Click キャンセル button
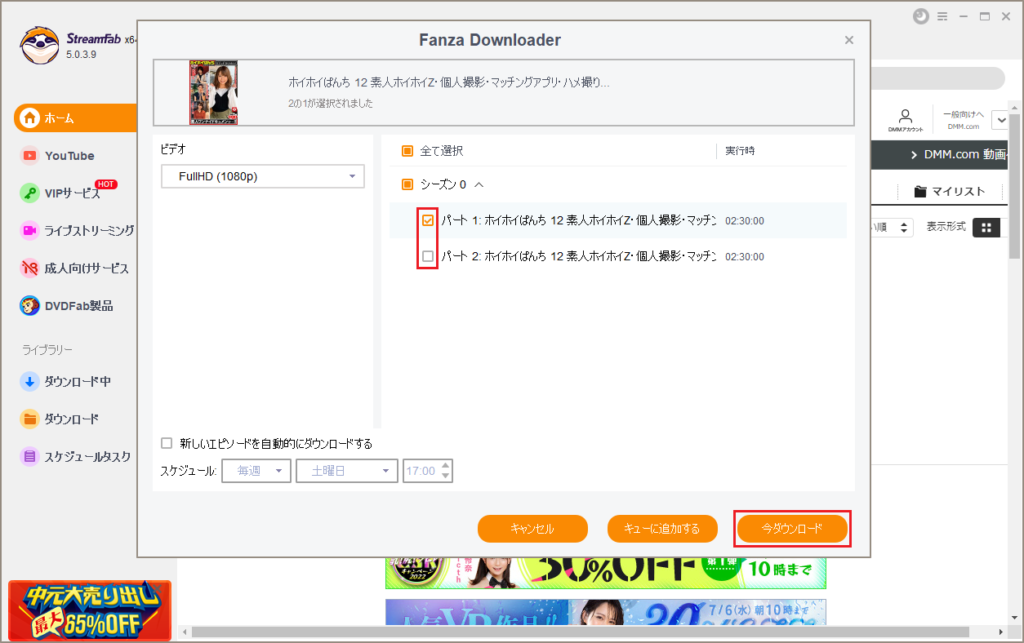This screenshot has width=1024, height=643. click(x=532, y=529)
